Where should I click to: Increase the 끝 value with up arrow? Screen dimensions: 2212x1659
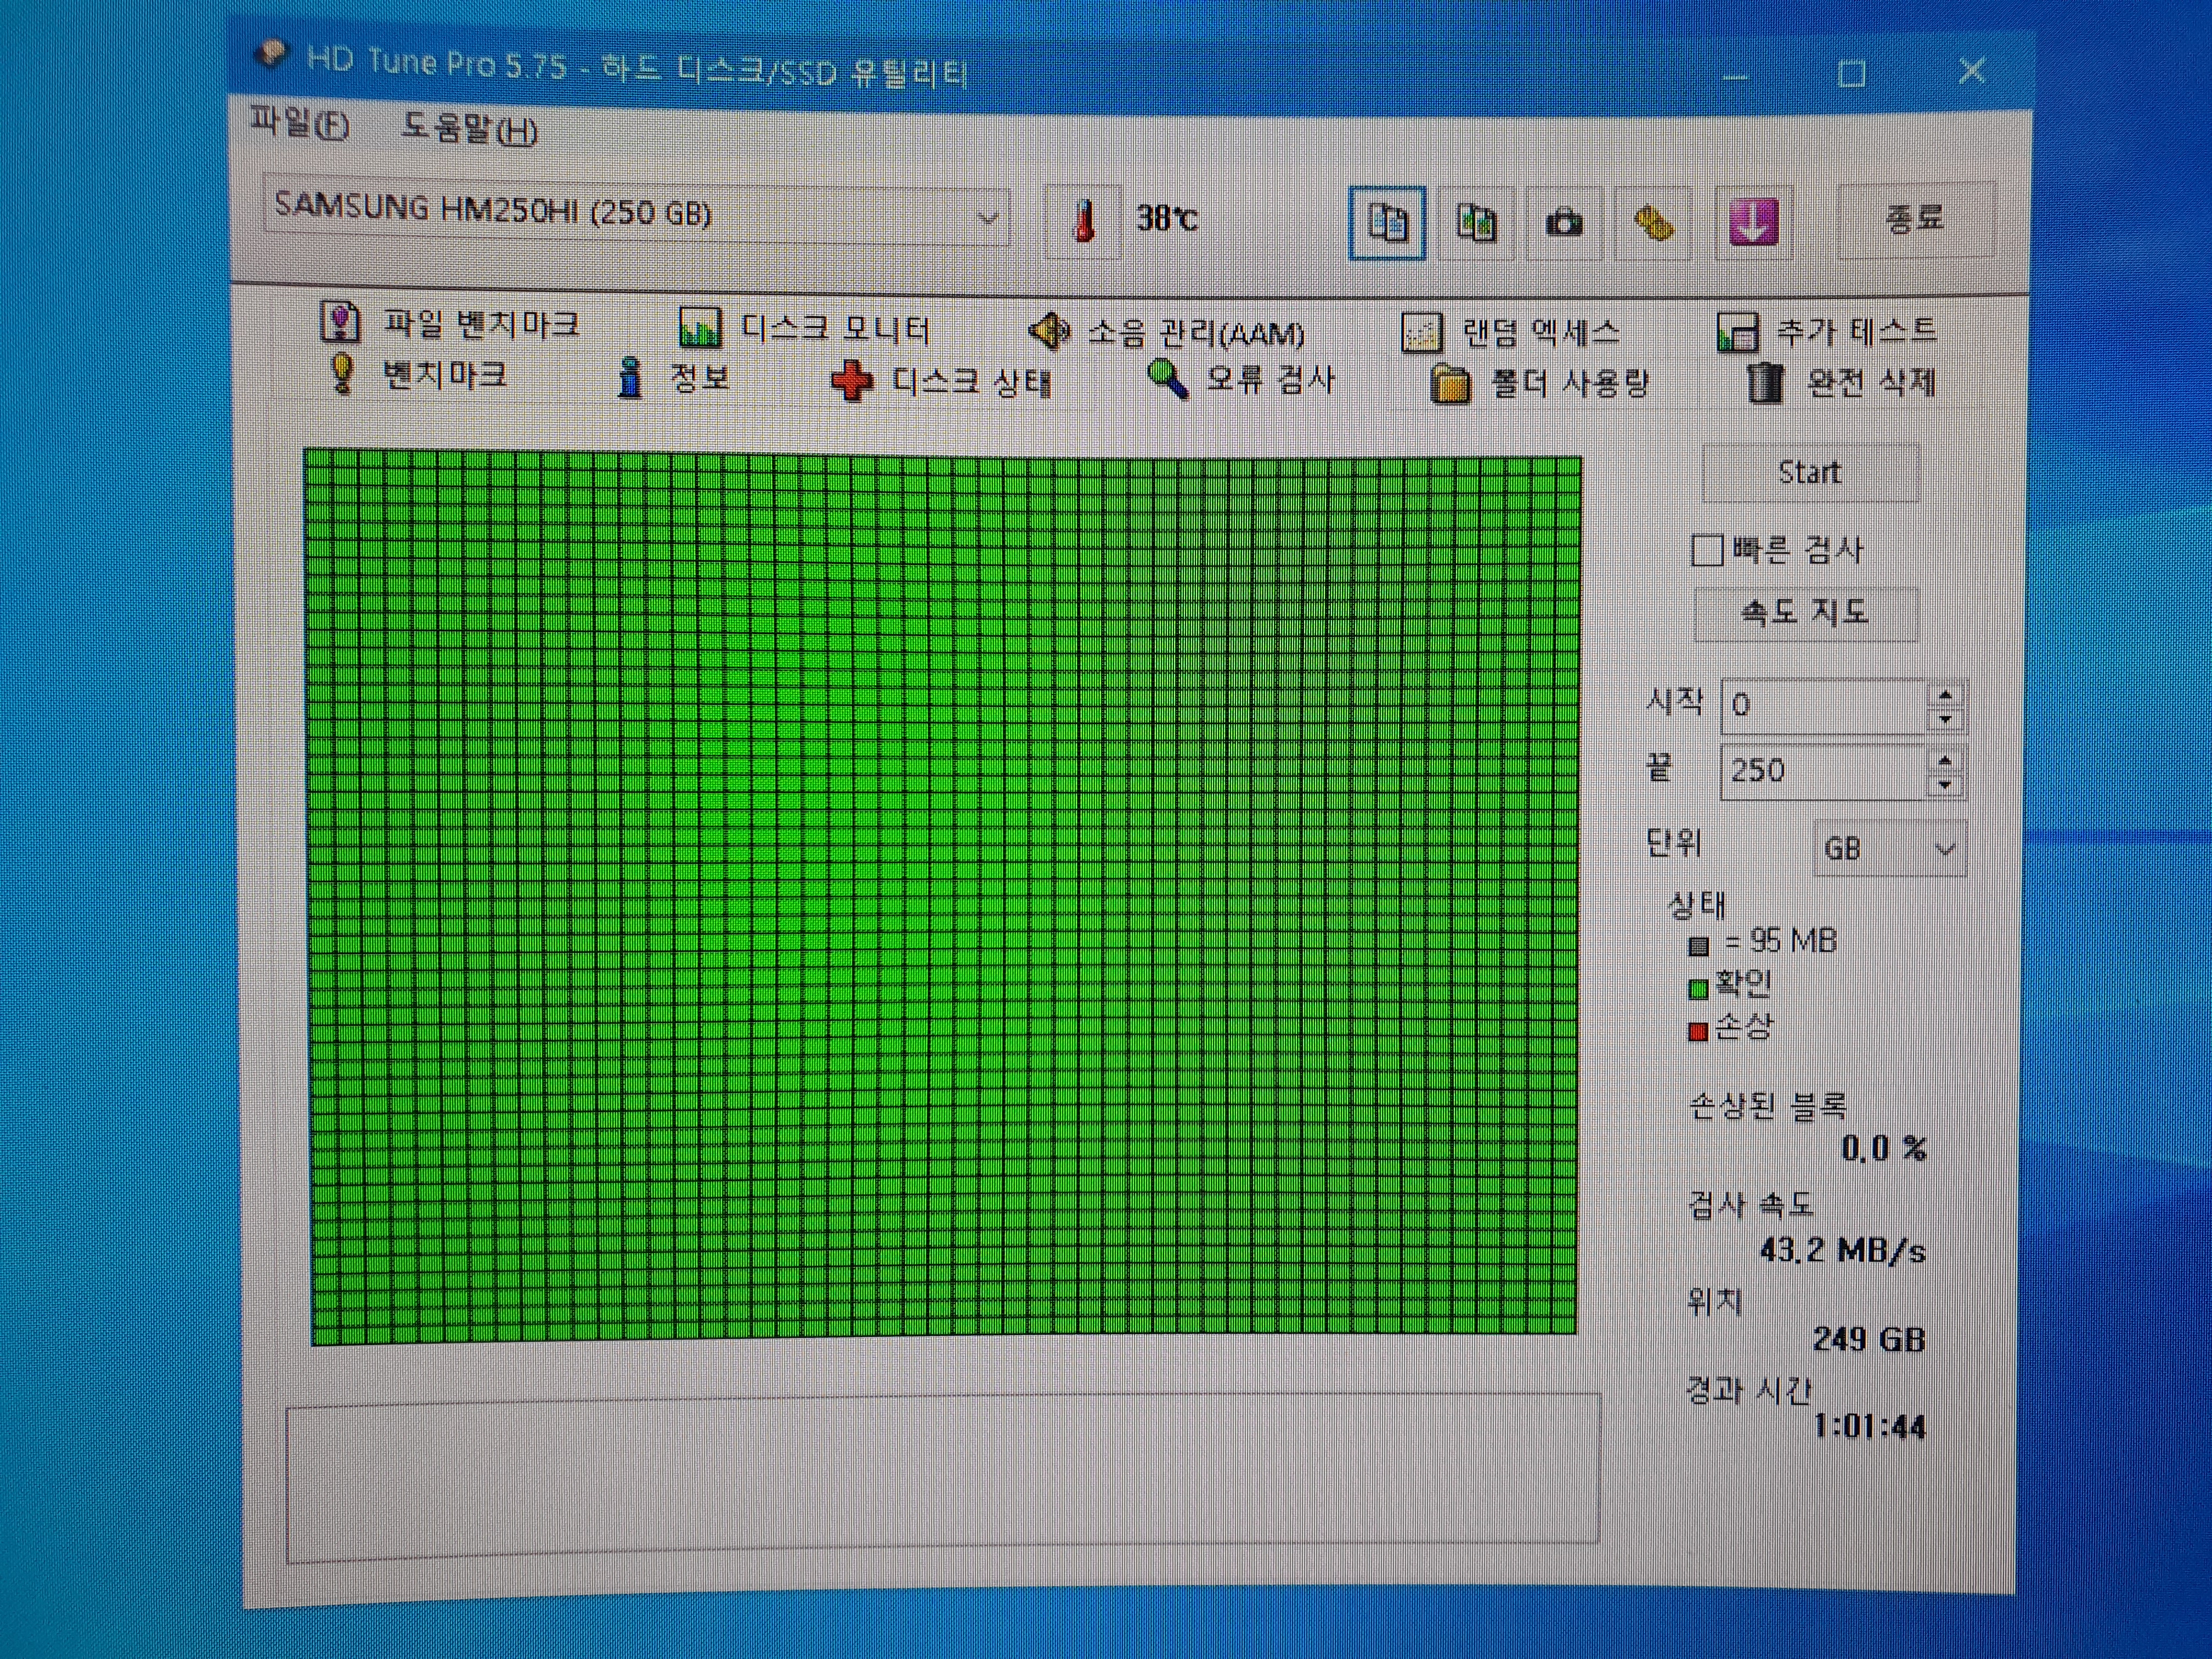click(x=1944, y=761)
